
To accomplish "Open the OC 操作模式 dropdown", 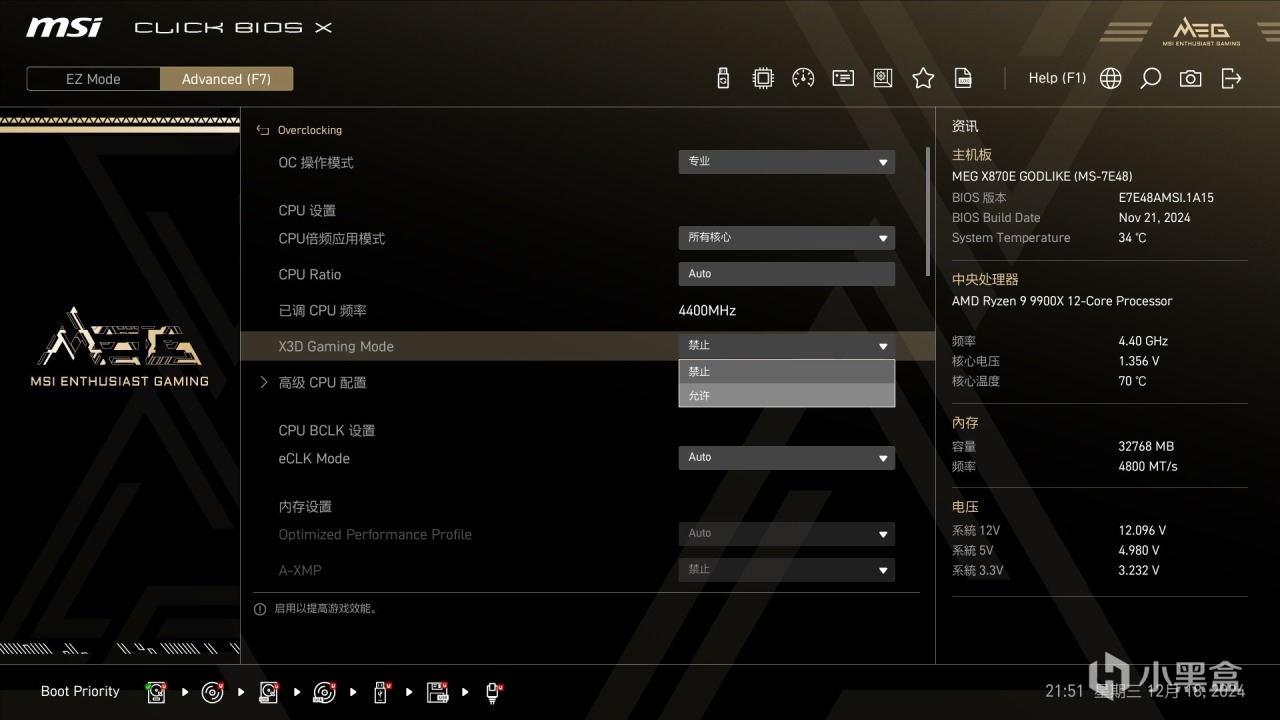I will tap(786, 162).
